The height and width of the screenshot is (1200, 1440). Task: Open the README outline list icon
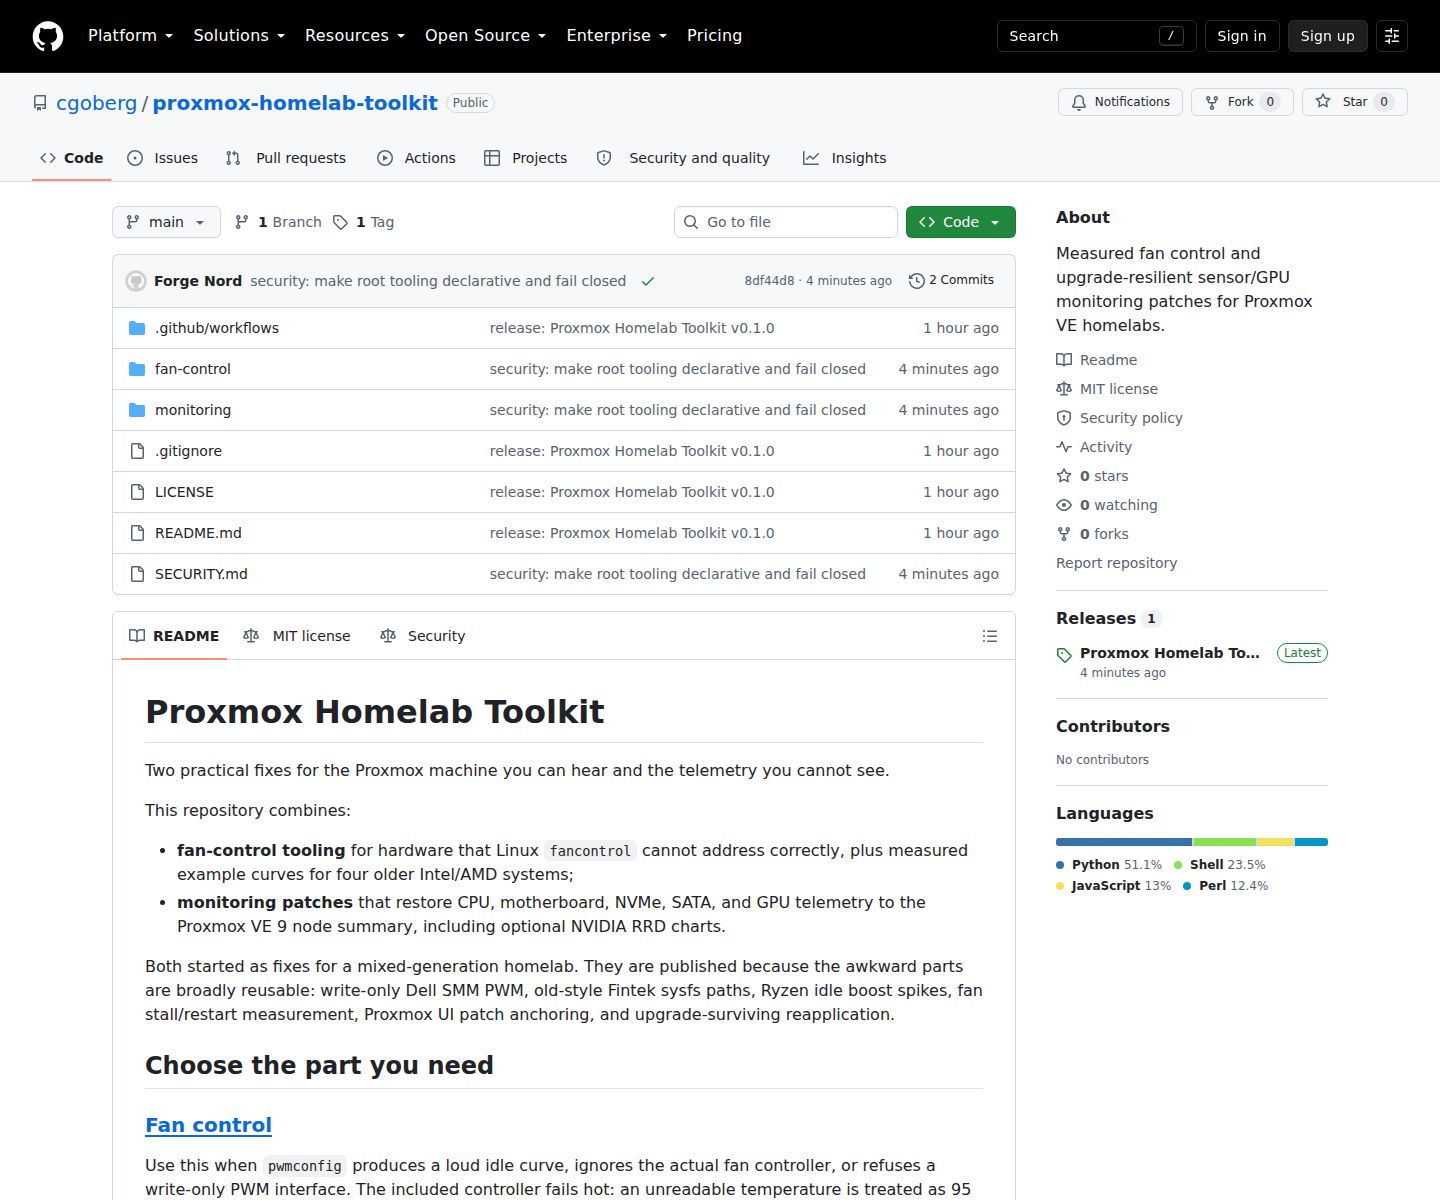[990, 636]
